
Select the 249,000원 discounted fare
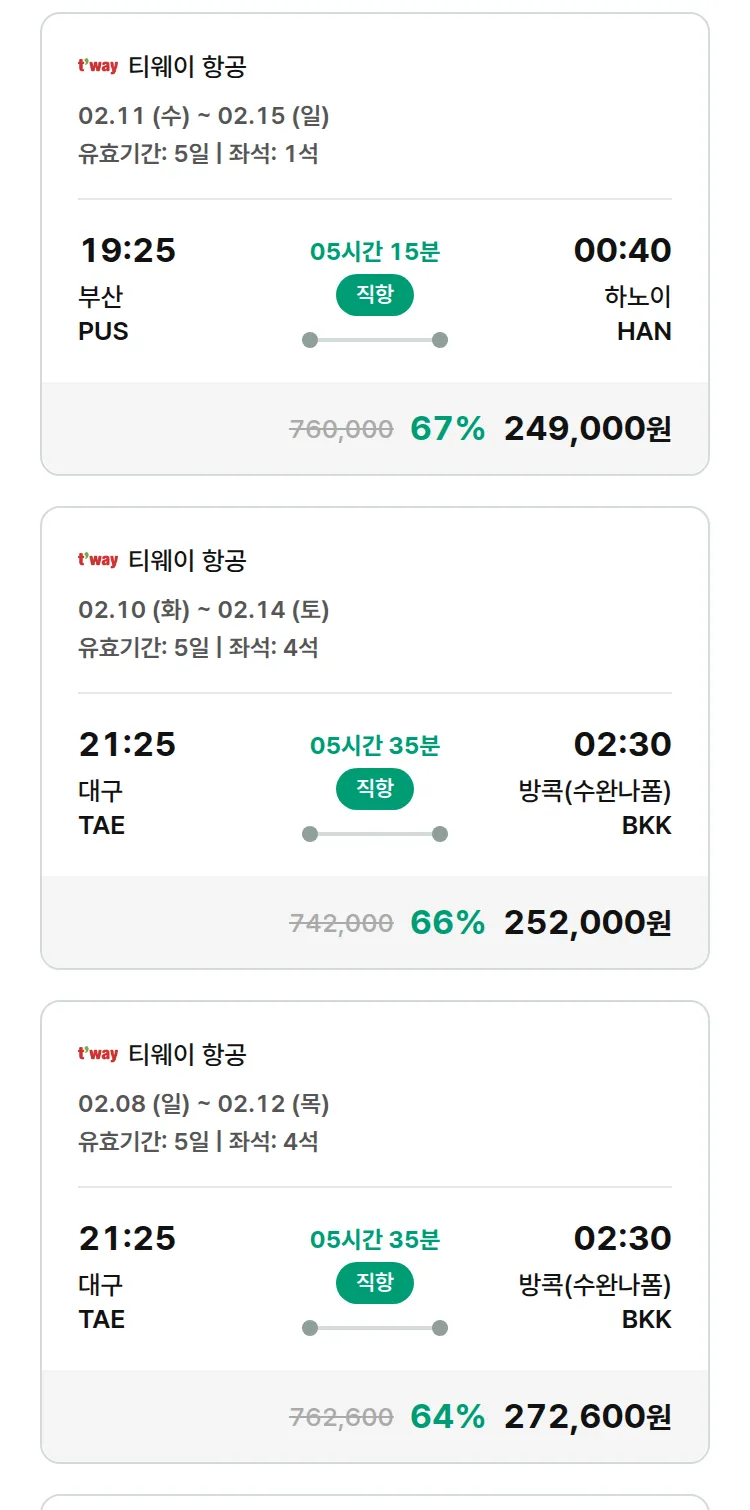click(587, 429)
